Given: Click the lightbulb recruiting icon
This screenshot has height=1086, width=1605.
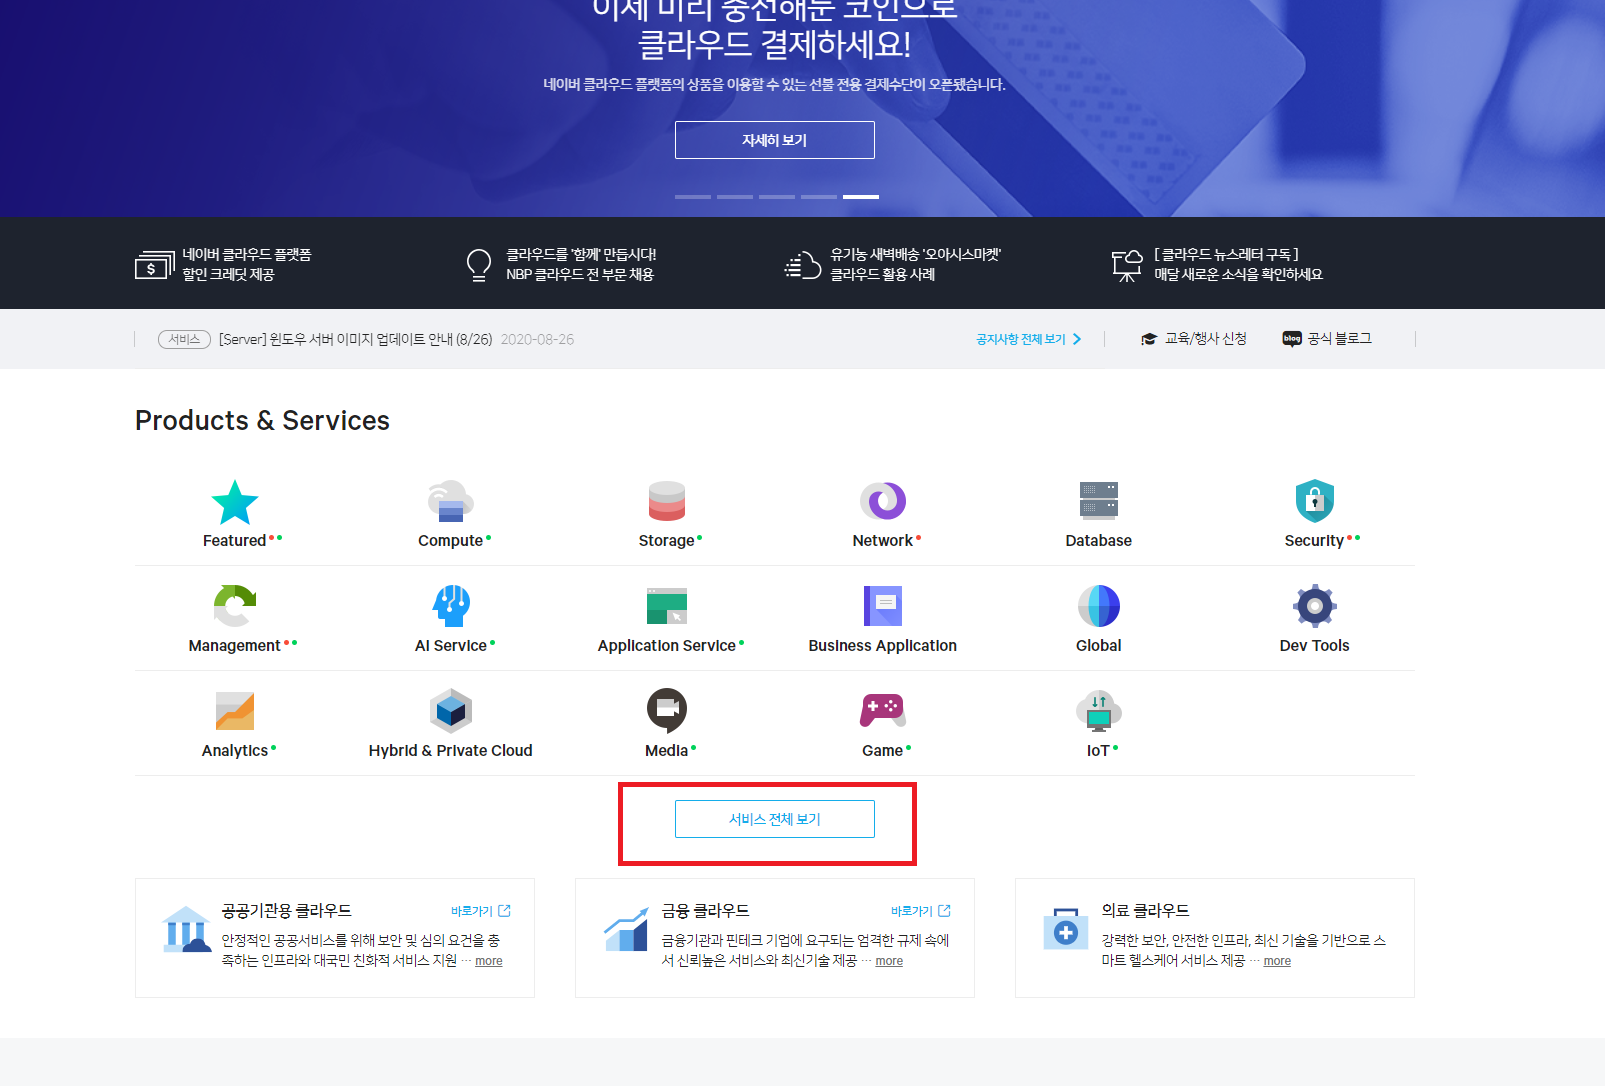Looking at the screenshot, I should tap(479, 265).
